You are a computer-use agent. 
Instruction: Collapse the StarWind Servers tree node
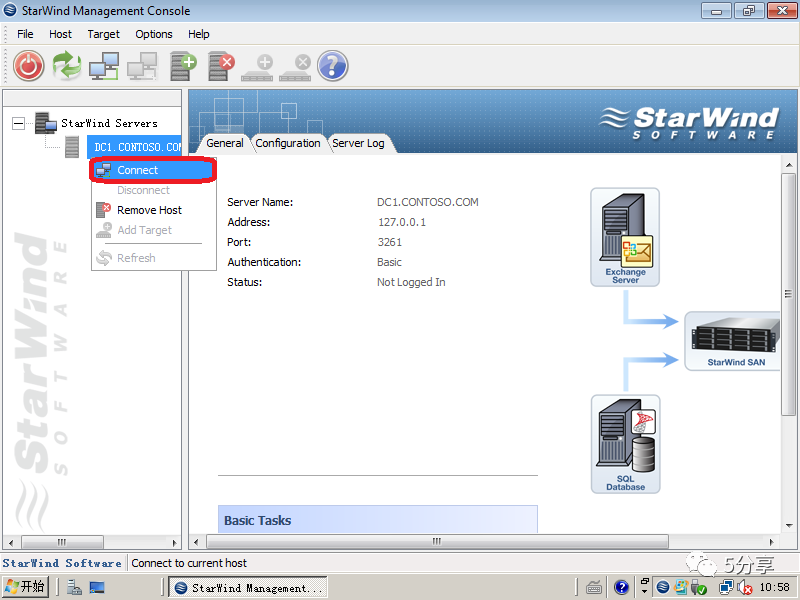point(18,123)
